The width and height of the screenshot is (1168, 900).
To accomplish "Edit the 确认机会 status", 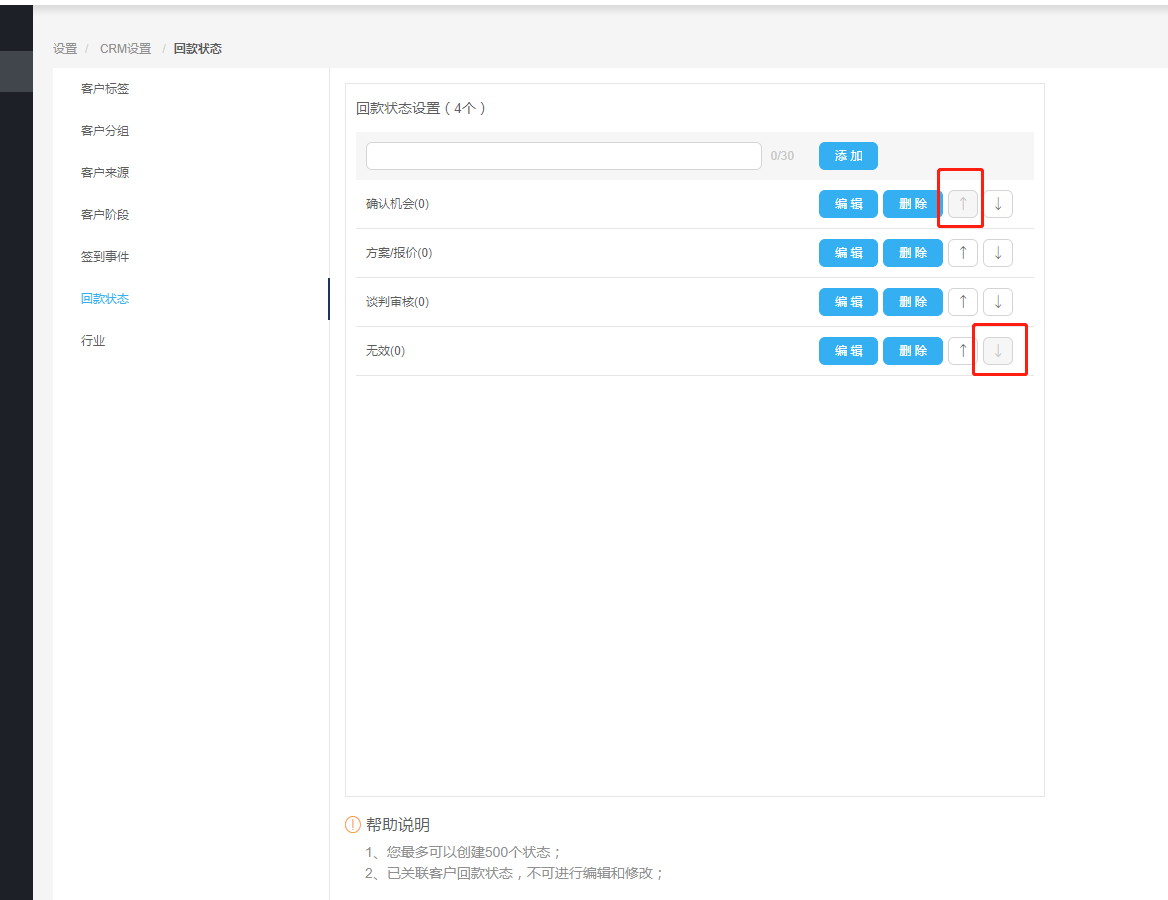I will [848, 204].
